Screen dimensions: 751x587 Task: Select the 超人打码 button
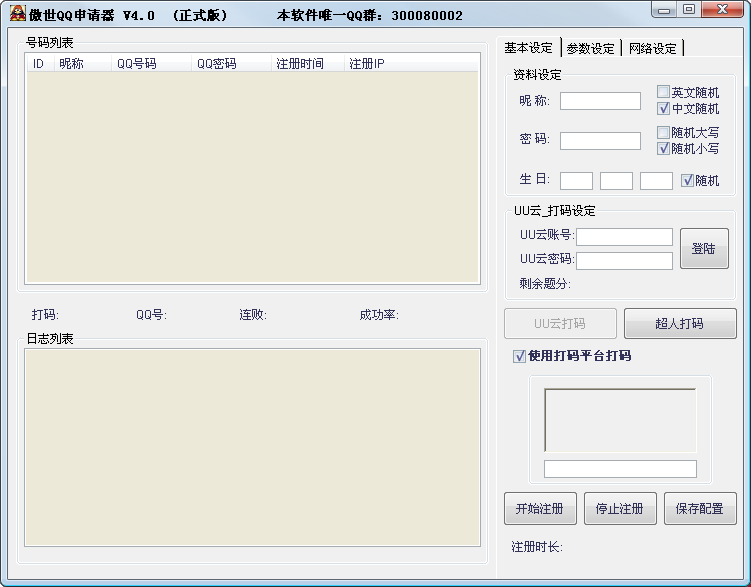tap(680, 324)
